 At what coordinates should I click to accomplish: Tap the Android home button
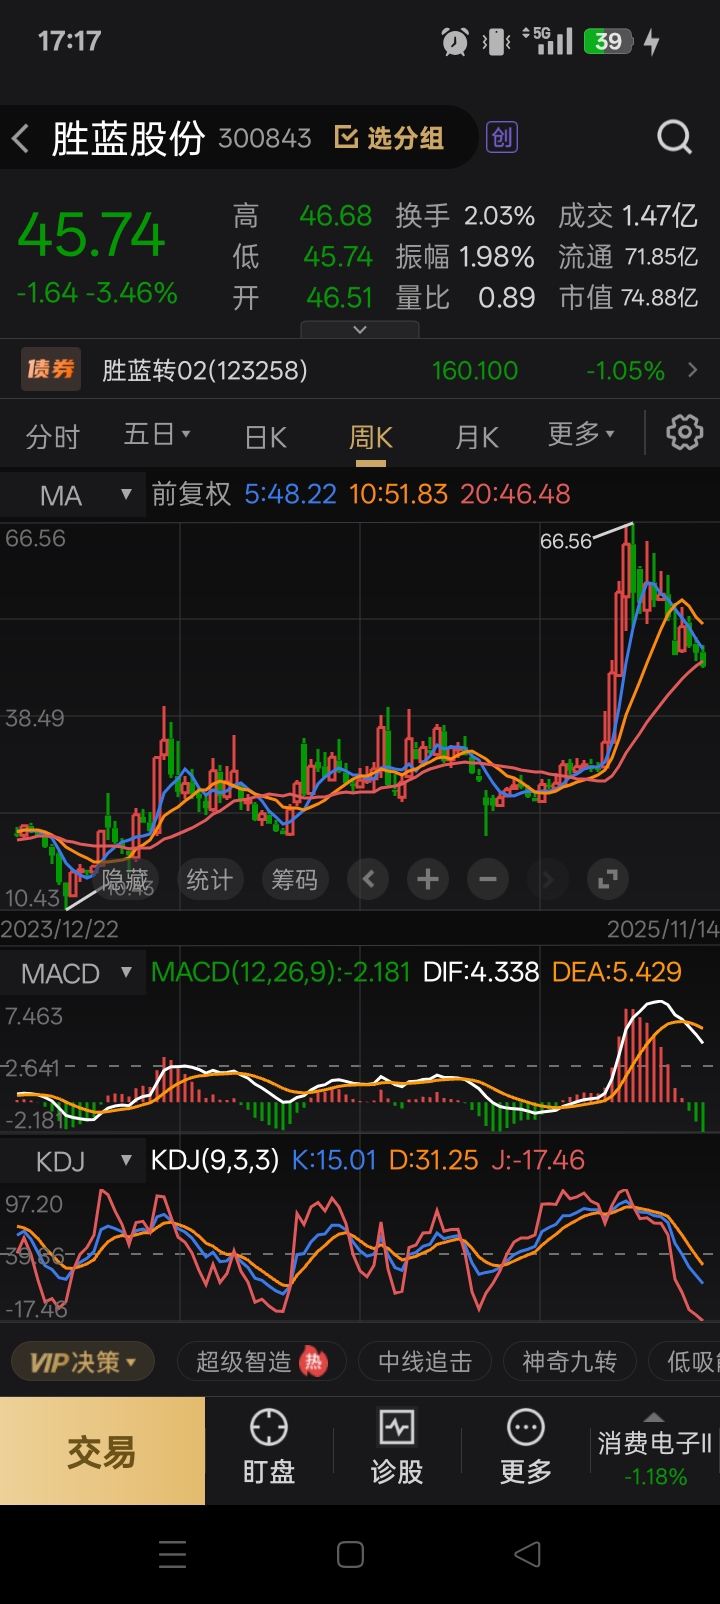(x=350, y=1554)
